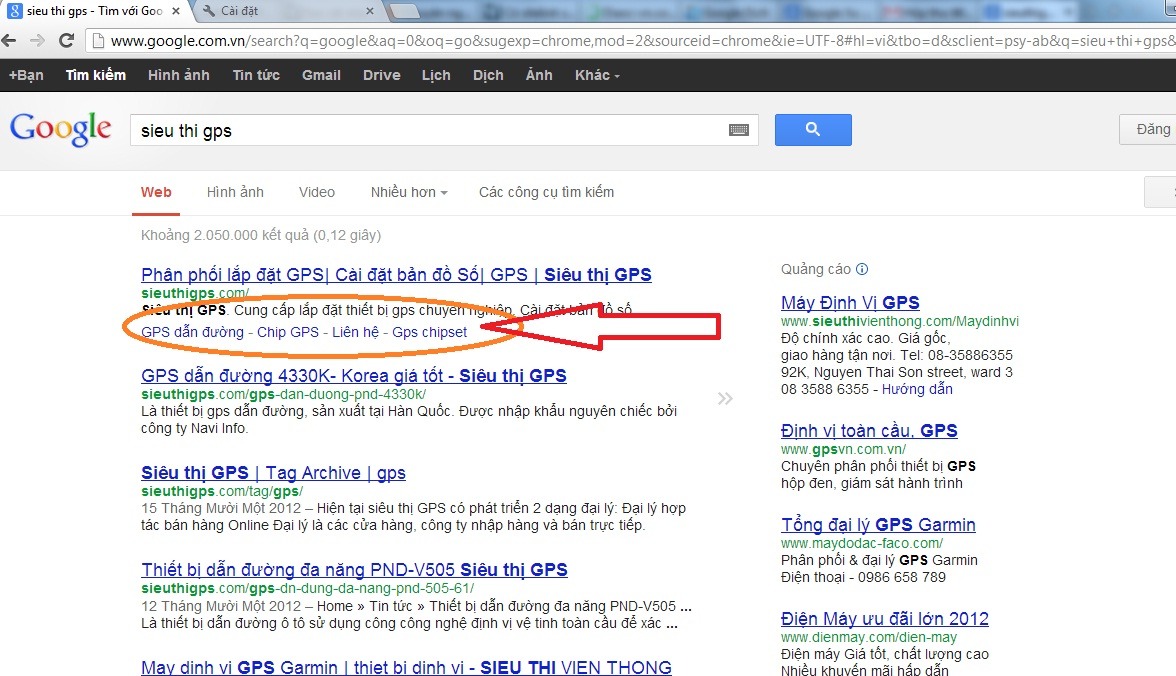Expand the Nhiều hơn dropdown

click(409, 192)
